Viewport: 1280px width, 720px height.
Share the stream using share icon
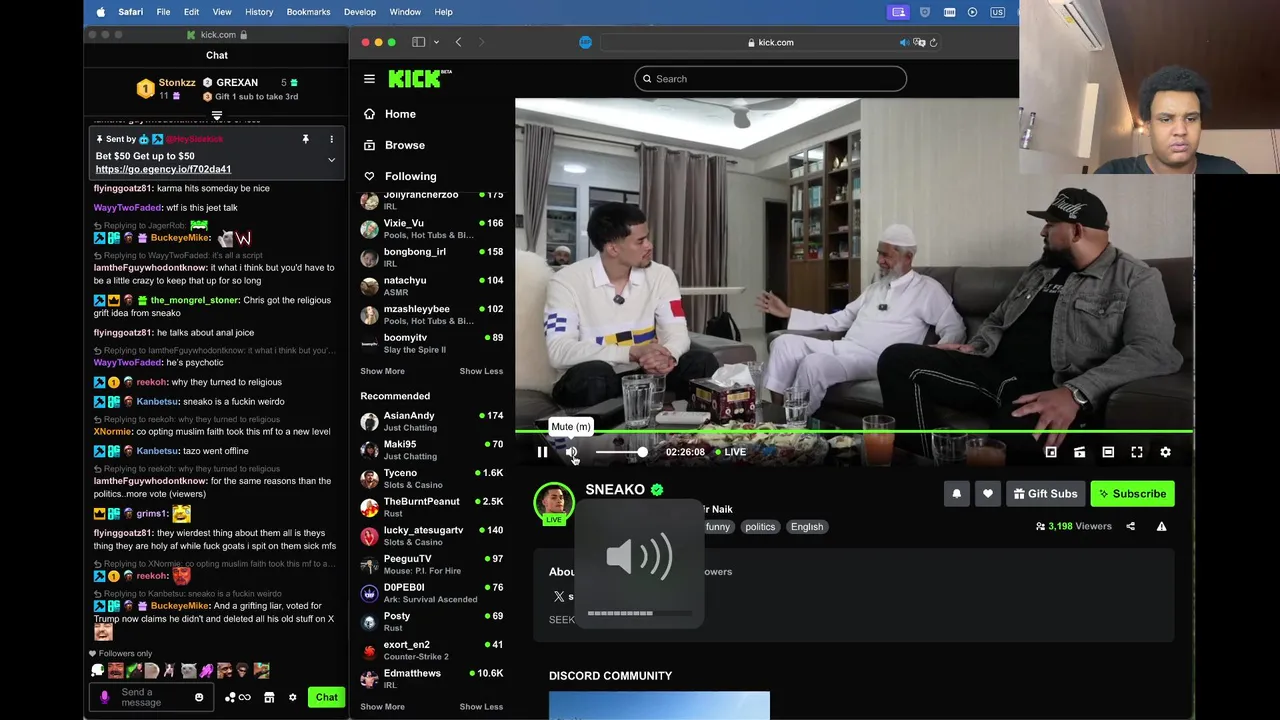pos(1131,526)
